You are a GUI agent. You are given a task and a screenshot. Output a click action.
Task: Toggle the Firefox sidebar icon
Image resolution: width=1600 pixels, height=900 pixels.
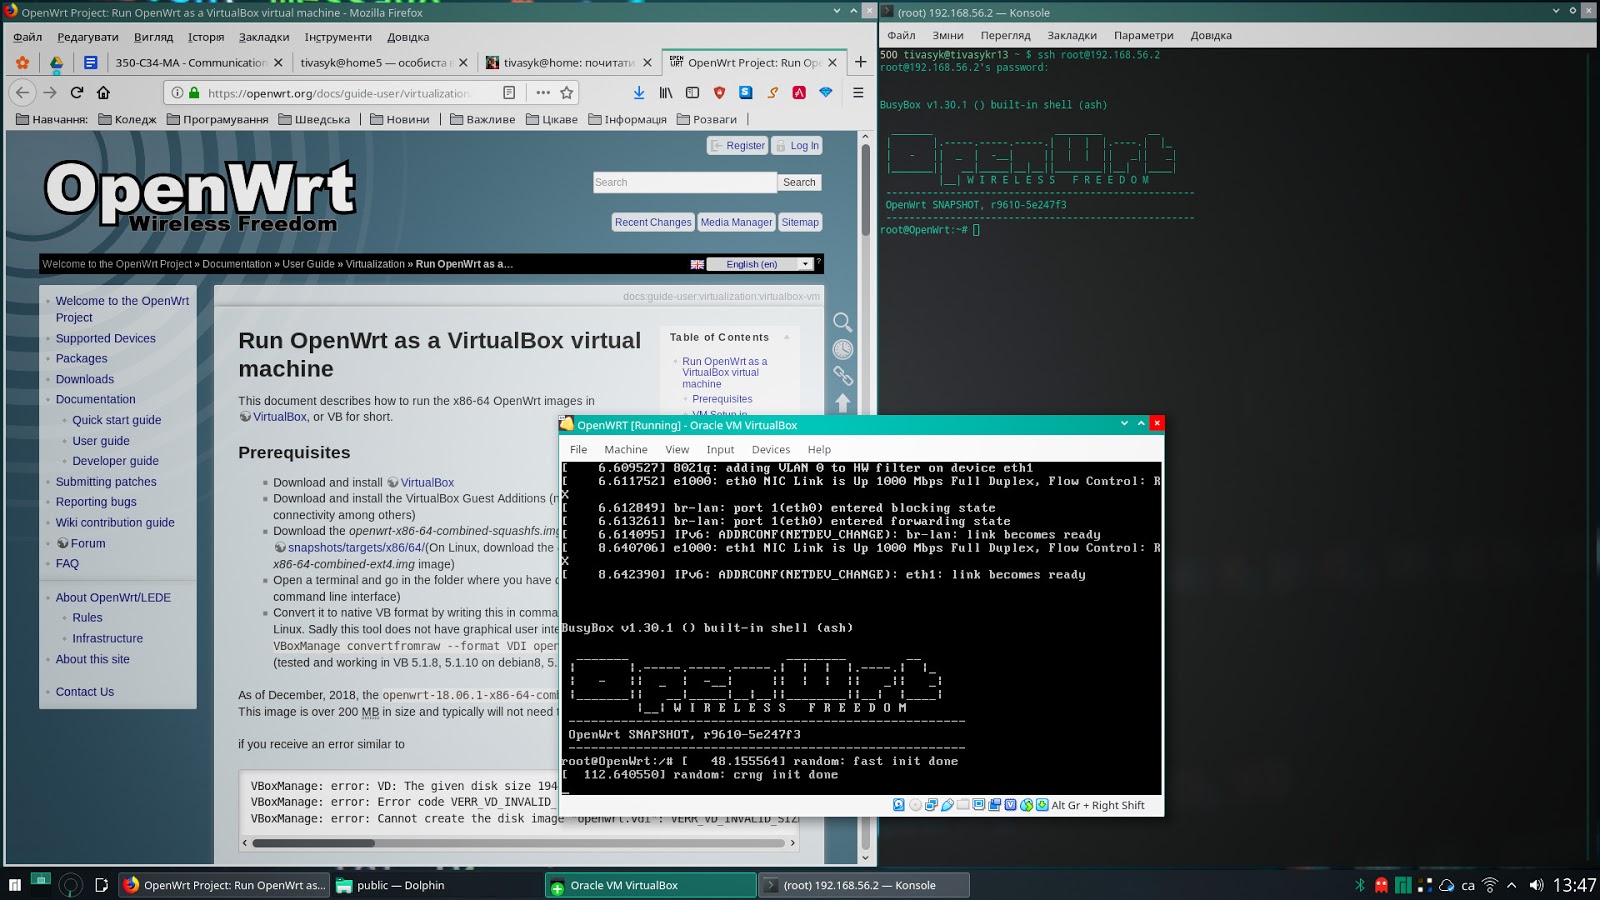coord(692,92)
